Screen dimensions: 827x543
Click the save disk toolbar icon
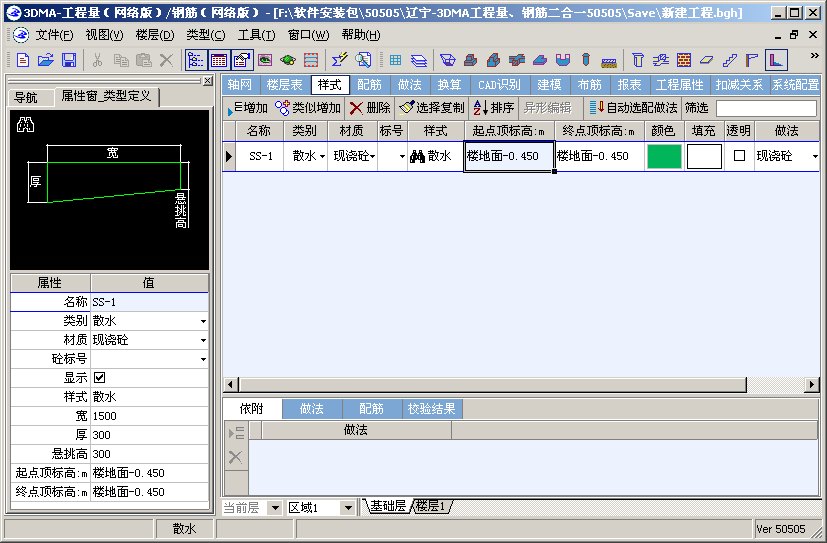(x=69, y=60)
